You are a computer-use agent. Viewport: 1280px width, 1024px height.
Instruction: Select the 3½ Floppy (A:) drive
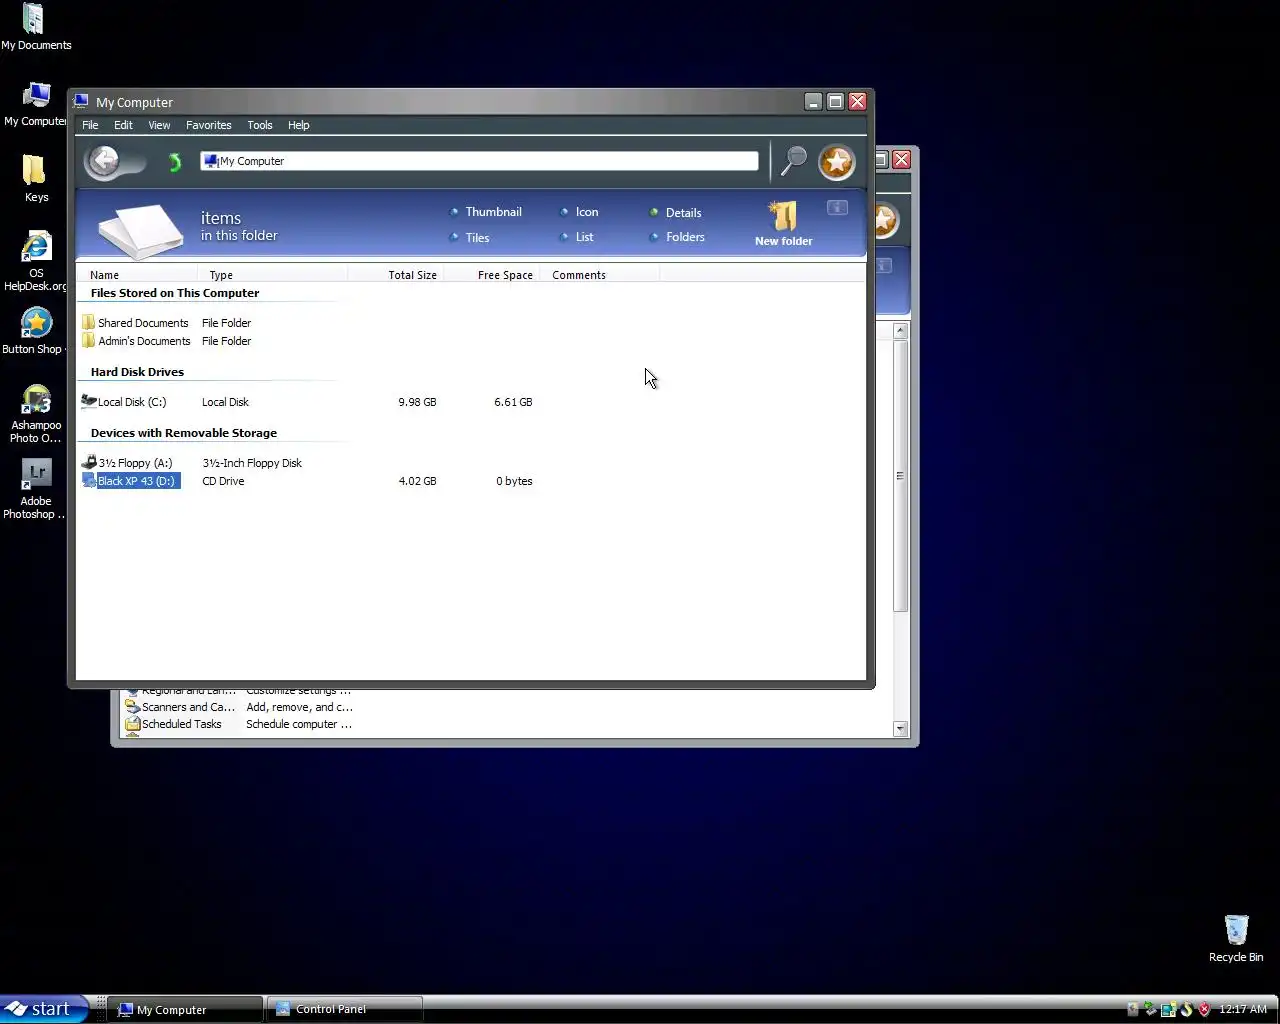pyautogui.click(x=127, y=463)
